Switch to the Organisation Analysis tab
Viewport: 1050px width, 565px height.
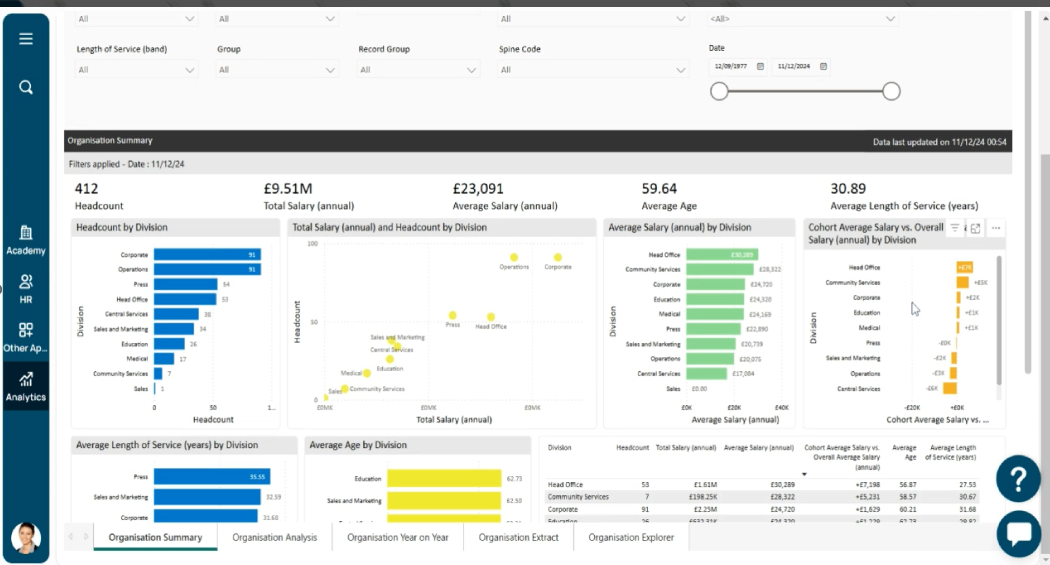(x=274, y=538)
